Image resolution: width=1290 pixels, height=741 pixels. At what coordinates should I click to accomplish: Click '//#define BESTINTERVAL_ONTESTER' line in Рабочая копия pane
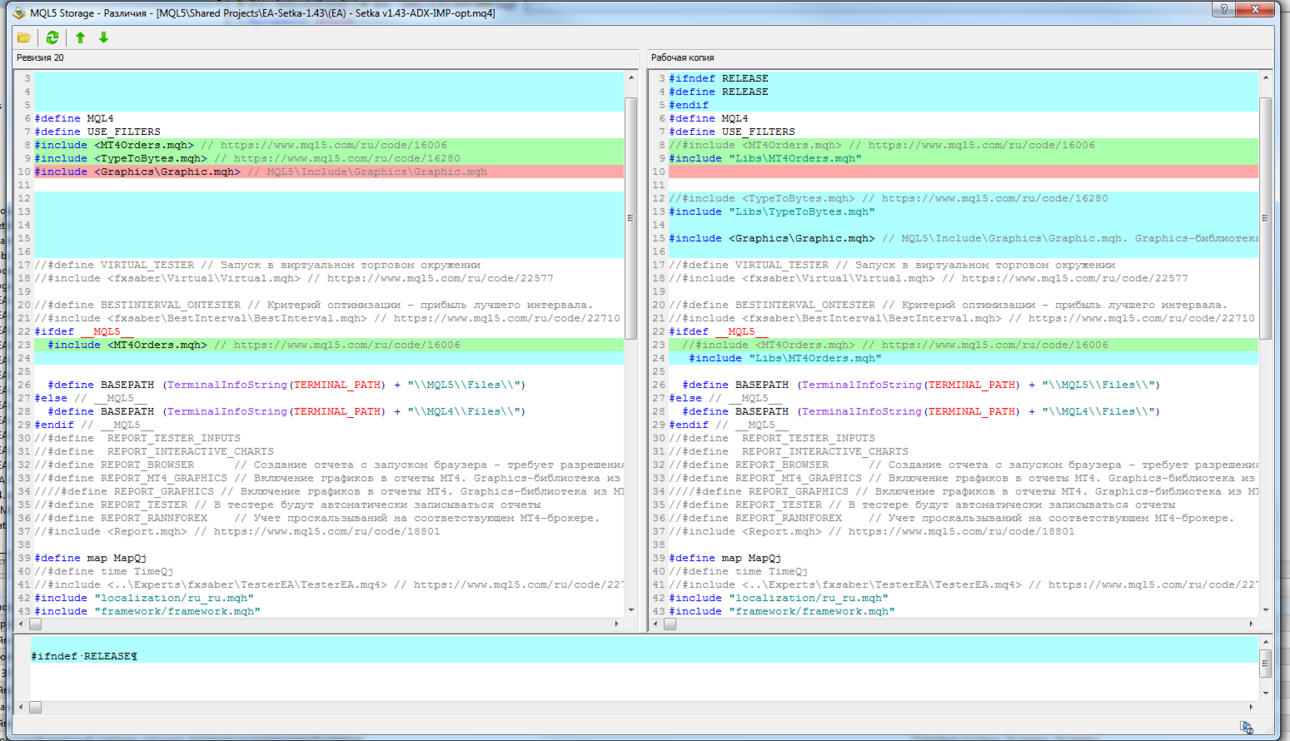coord(948,305)
